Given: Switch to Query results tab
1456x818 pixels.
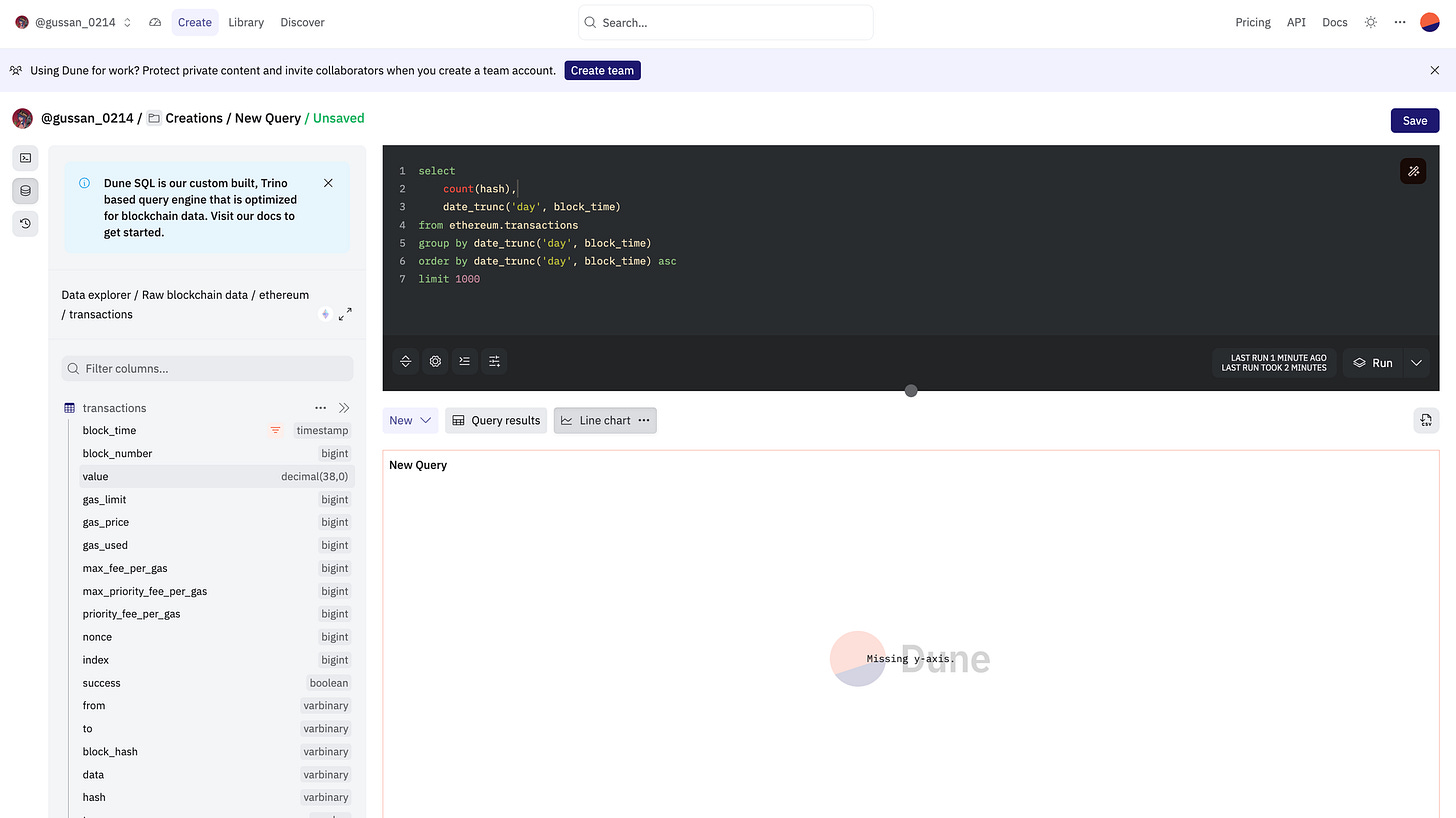Looking at the screenshot, I should coord(496,420).
